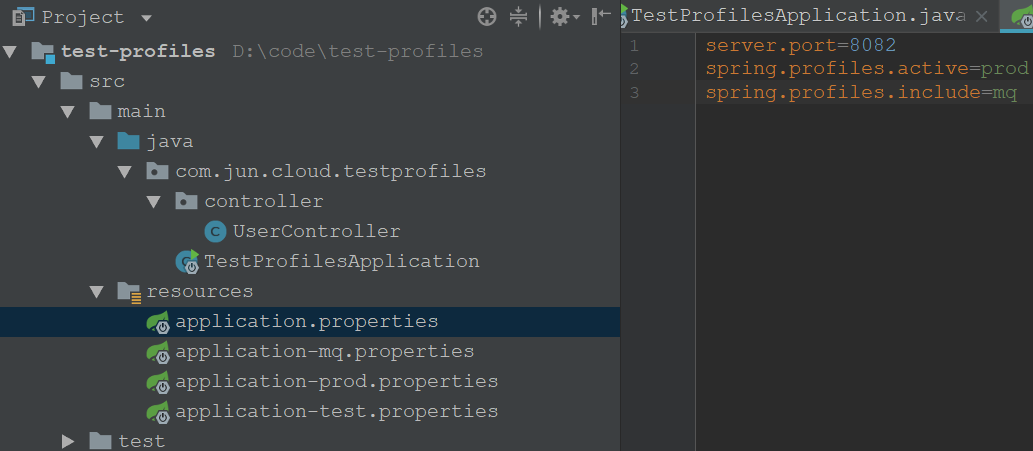Select application-test.properties file
Screen dimensions: 1033x451
click(336, 412)
